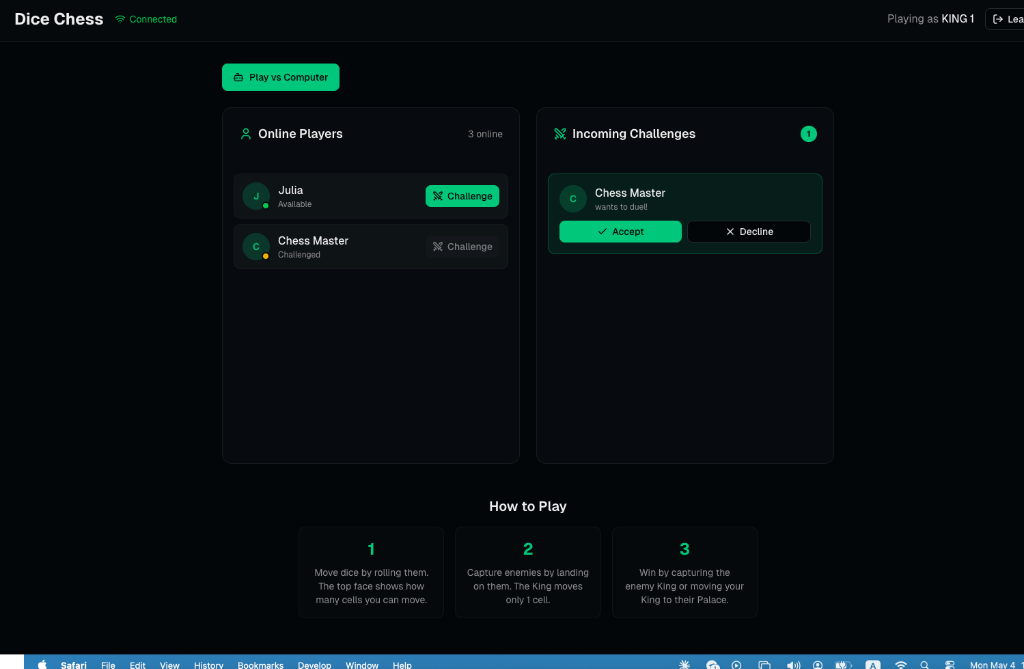This screenshot has width=1024, height=669.
Task: Click Chess Master's avatar in Incoming Challenges
Action: 573,199
